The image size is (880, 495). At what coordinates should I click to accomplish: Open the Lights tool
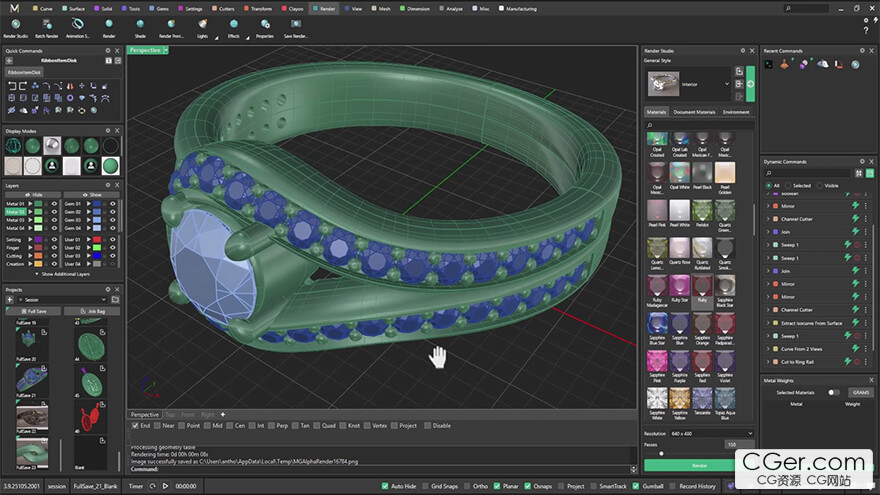pos(202,28)
